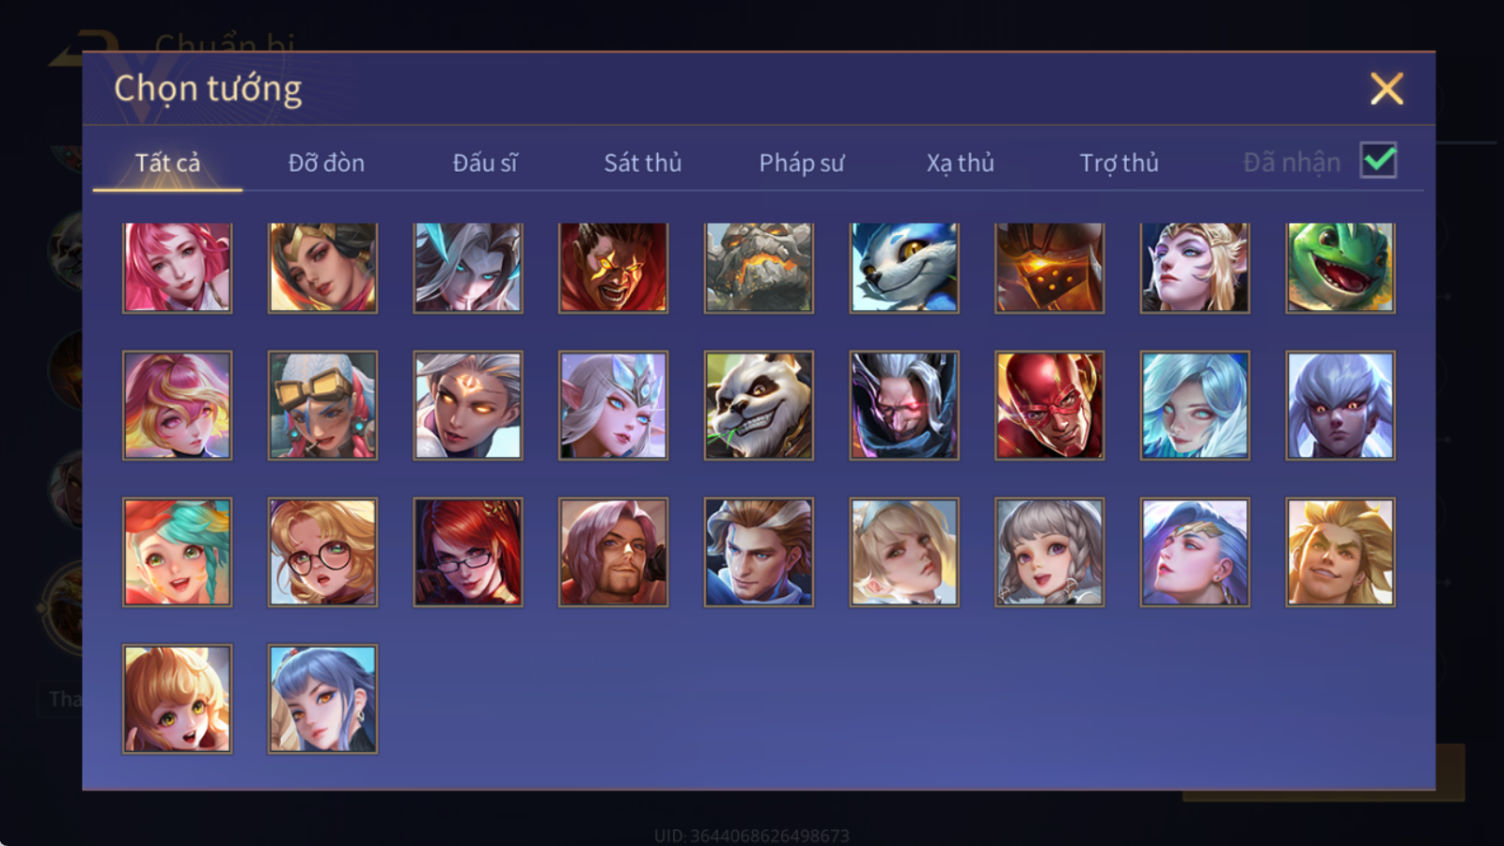
Task: Toggle the Đã nhận checkbox
Action: pos(1378,161)
